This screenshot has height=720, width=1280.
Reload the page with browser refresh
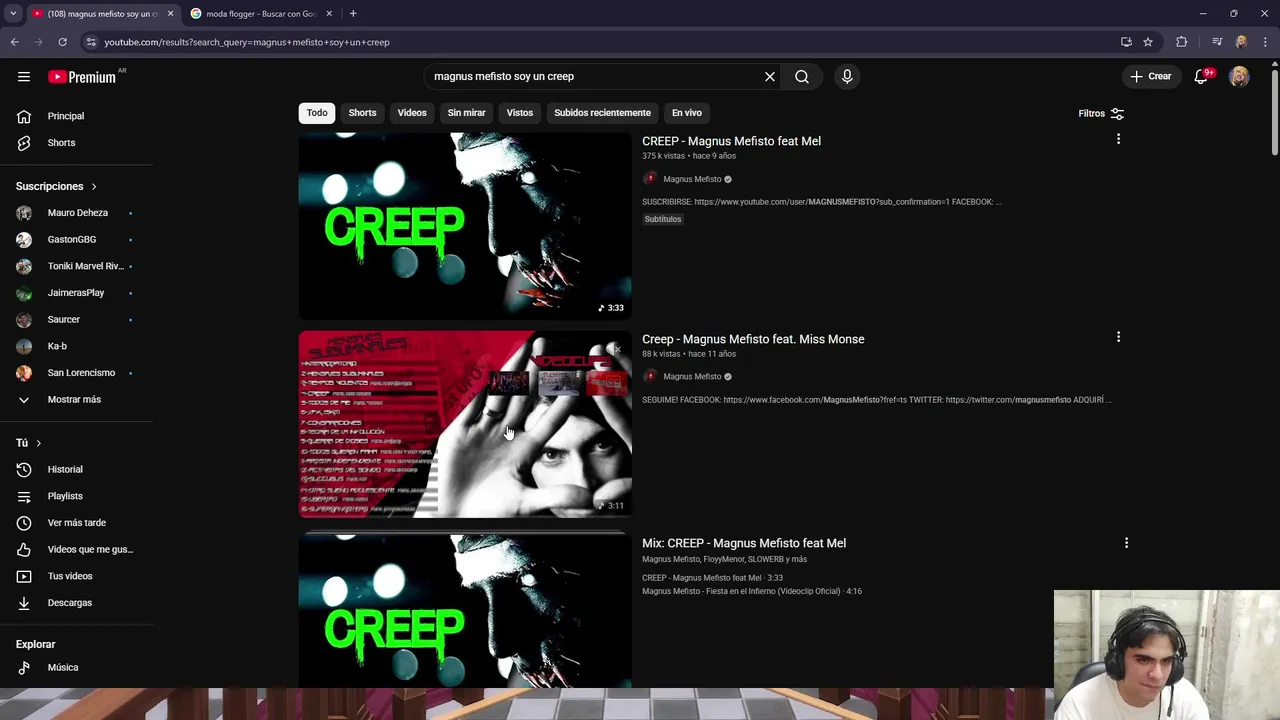click(x=62, y=42)
